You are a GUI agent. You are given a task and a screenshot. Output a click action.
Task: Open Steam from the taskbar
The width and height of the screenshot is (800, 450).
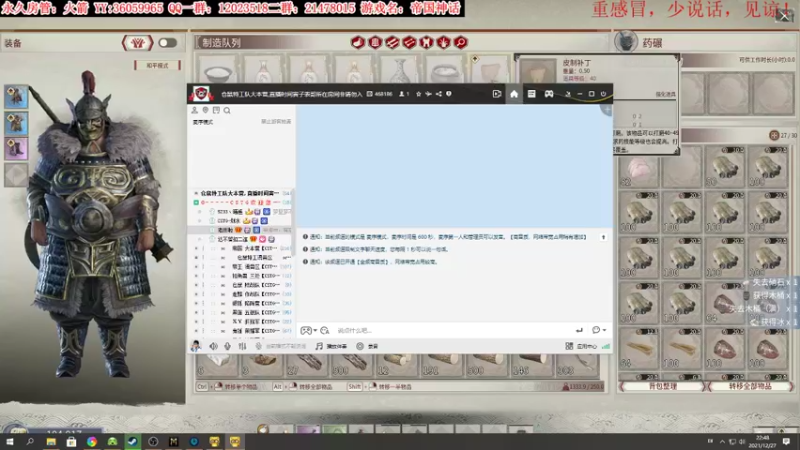coord(132,441)
